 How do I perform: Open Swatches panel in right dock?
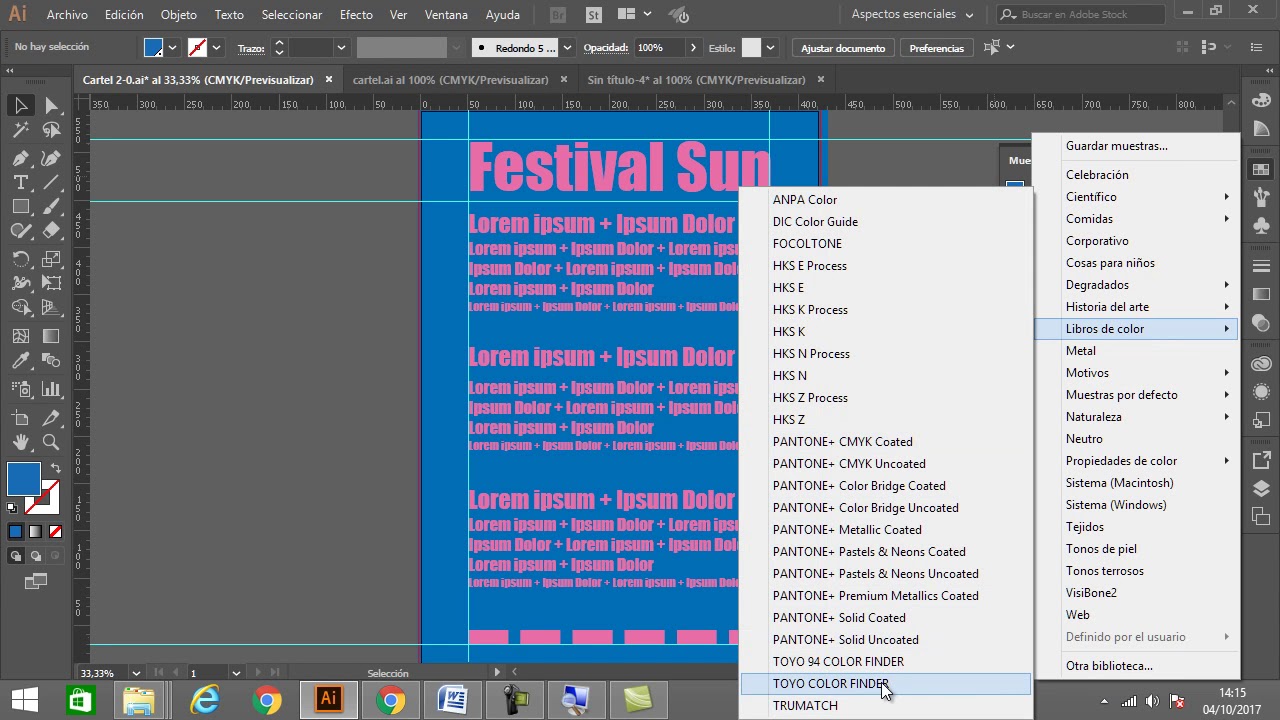click(x=1261, y=170)
